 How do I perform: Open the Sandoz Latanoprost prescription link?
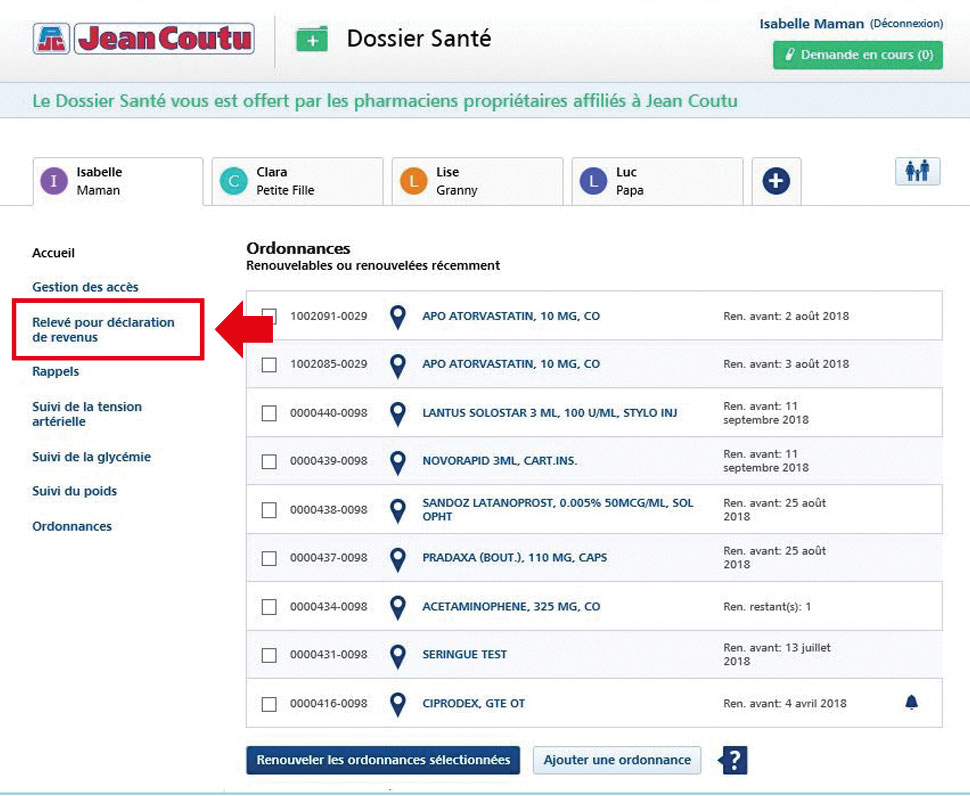coord(558,510)
